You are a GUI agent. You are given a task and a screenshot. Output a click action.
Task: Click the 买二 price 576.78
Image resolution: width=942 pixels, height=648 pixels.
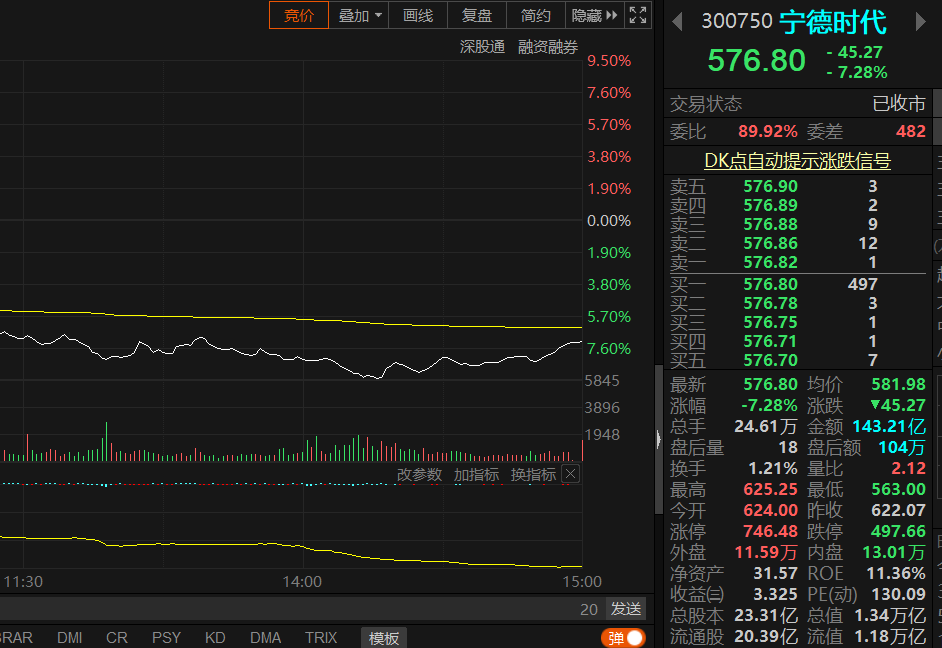770,303
